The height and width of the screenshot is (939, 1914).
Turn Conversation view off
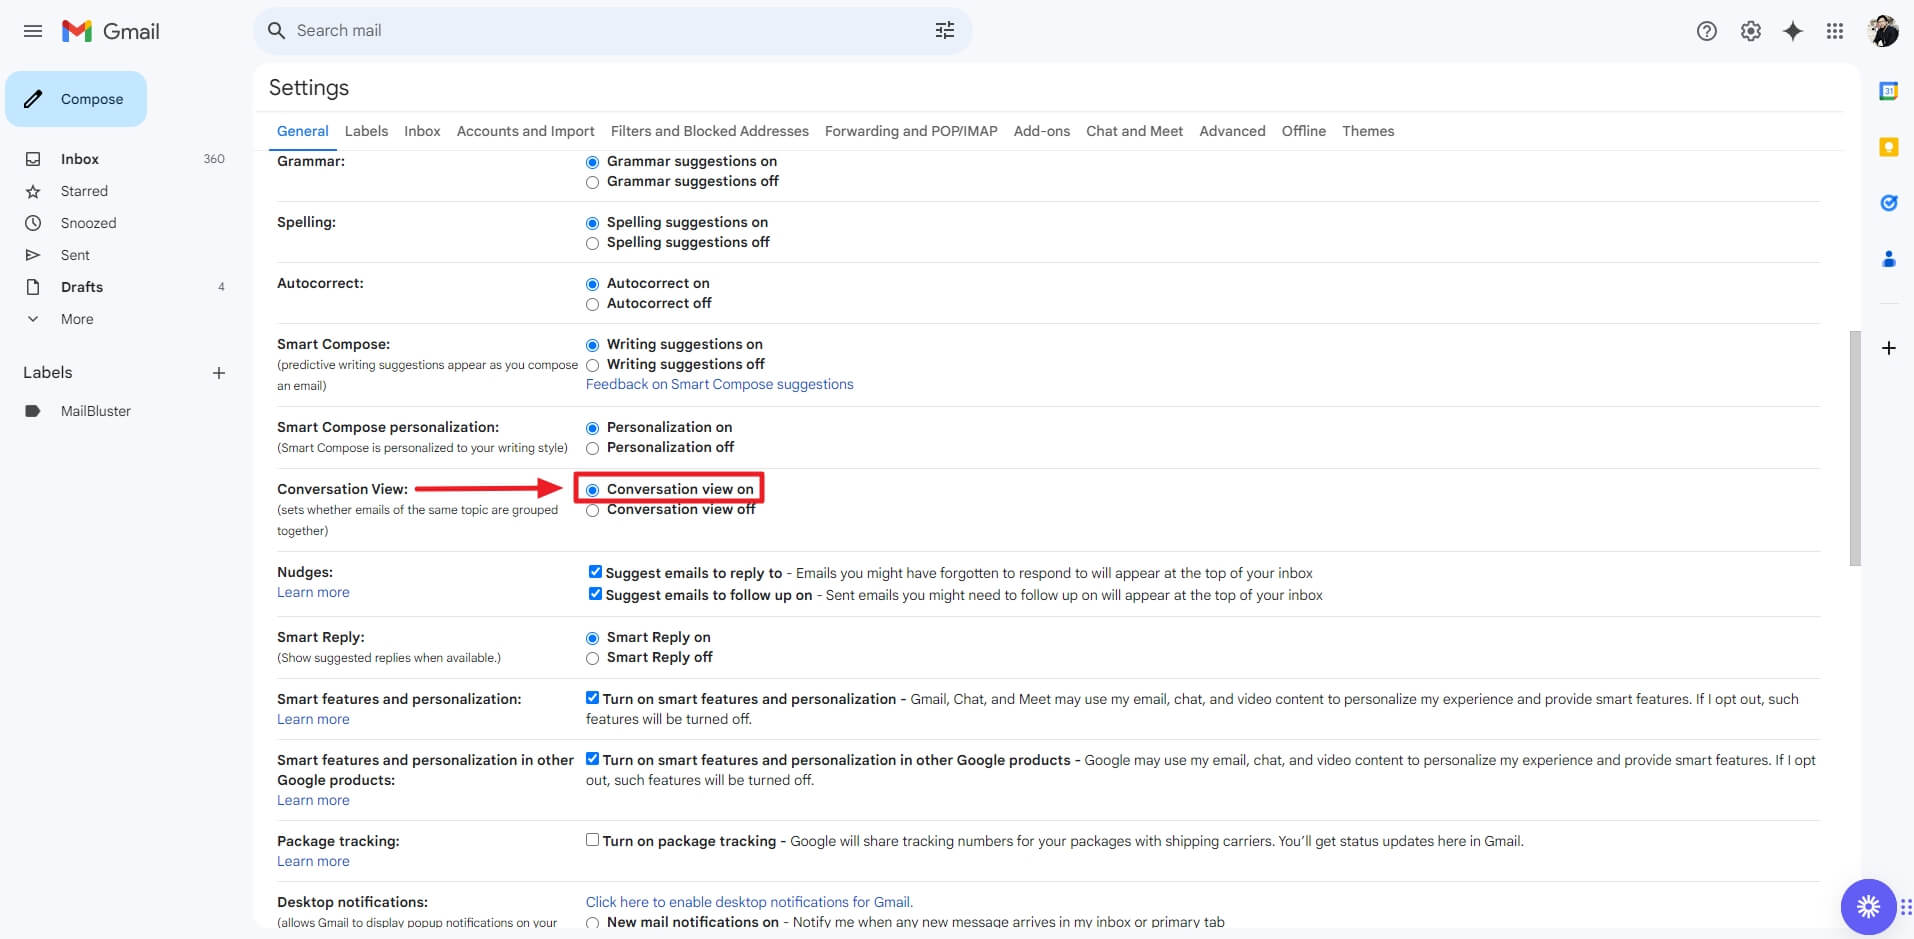[x=592, y=510]
